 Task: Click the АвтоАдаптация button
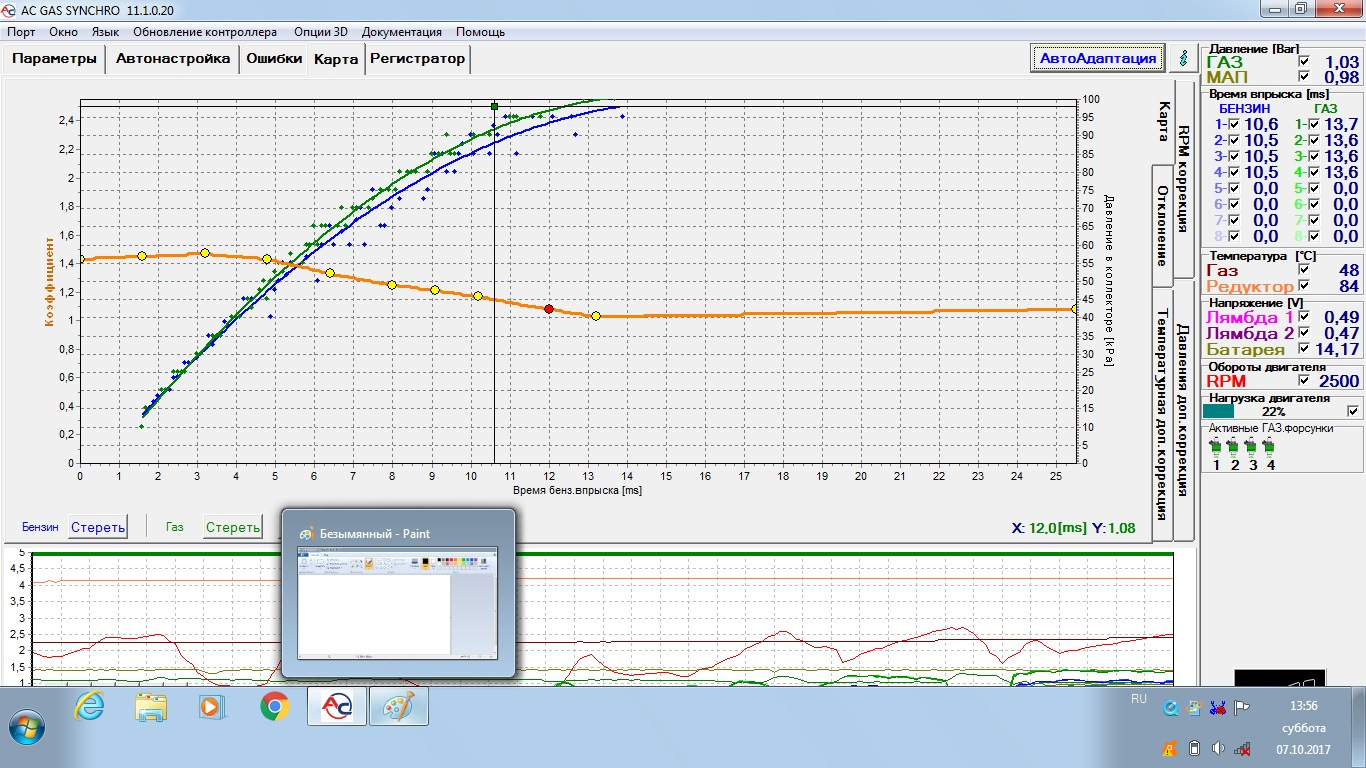tap(1098, 58)
